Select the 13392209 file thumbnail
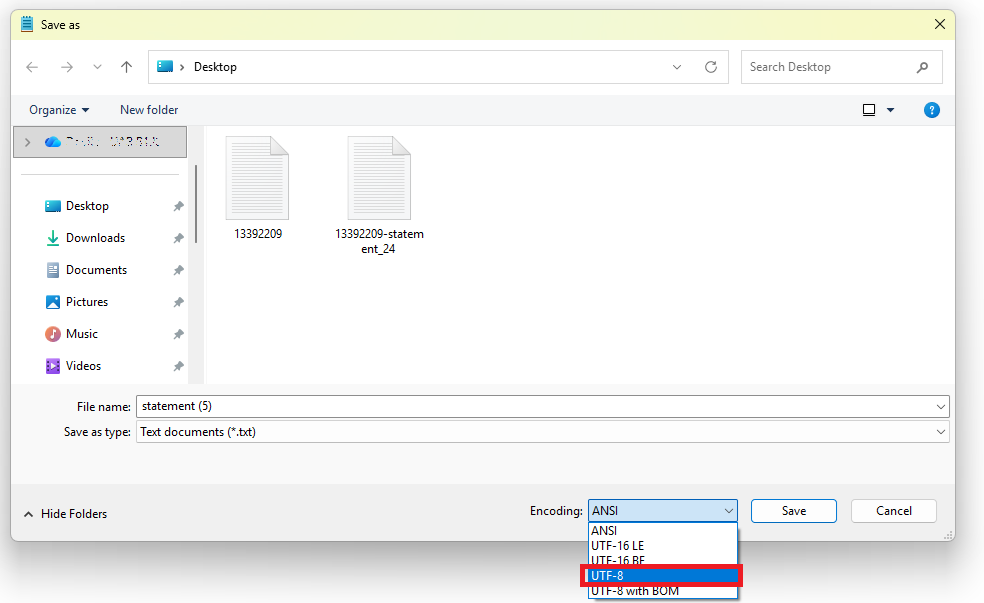 (x=257, y=178)
